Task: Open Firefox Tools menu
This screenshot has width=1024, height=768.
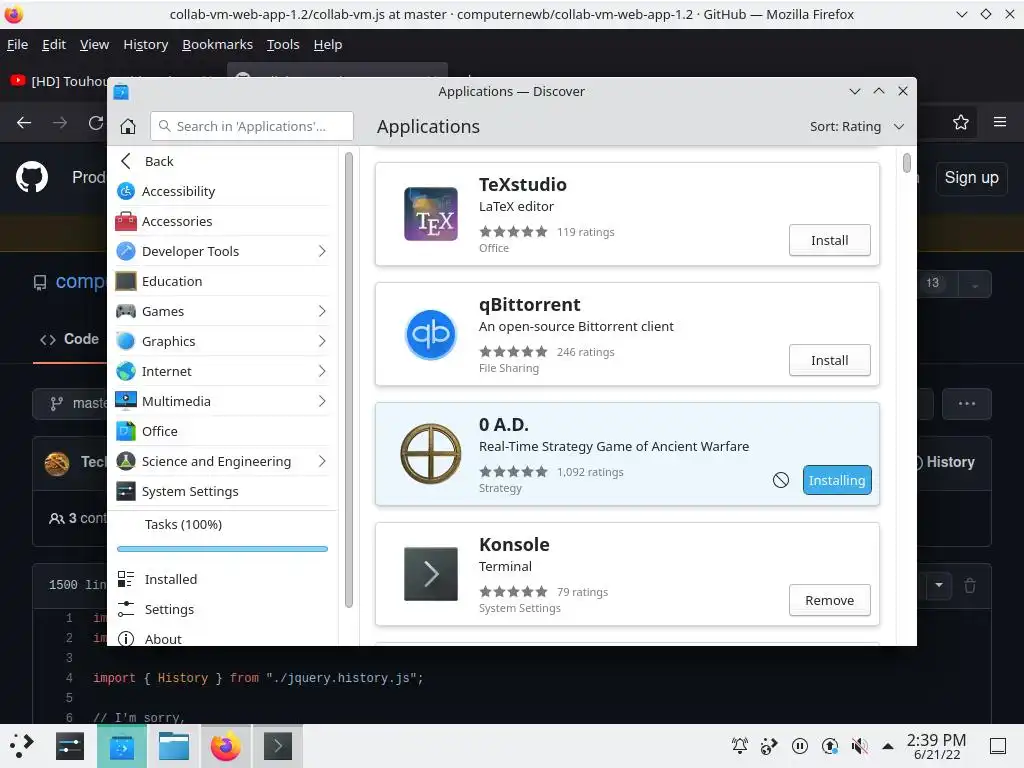Action: 283,44
